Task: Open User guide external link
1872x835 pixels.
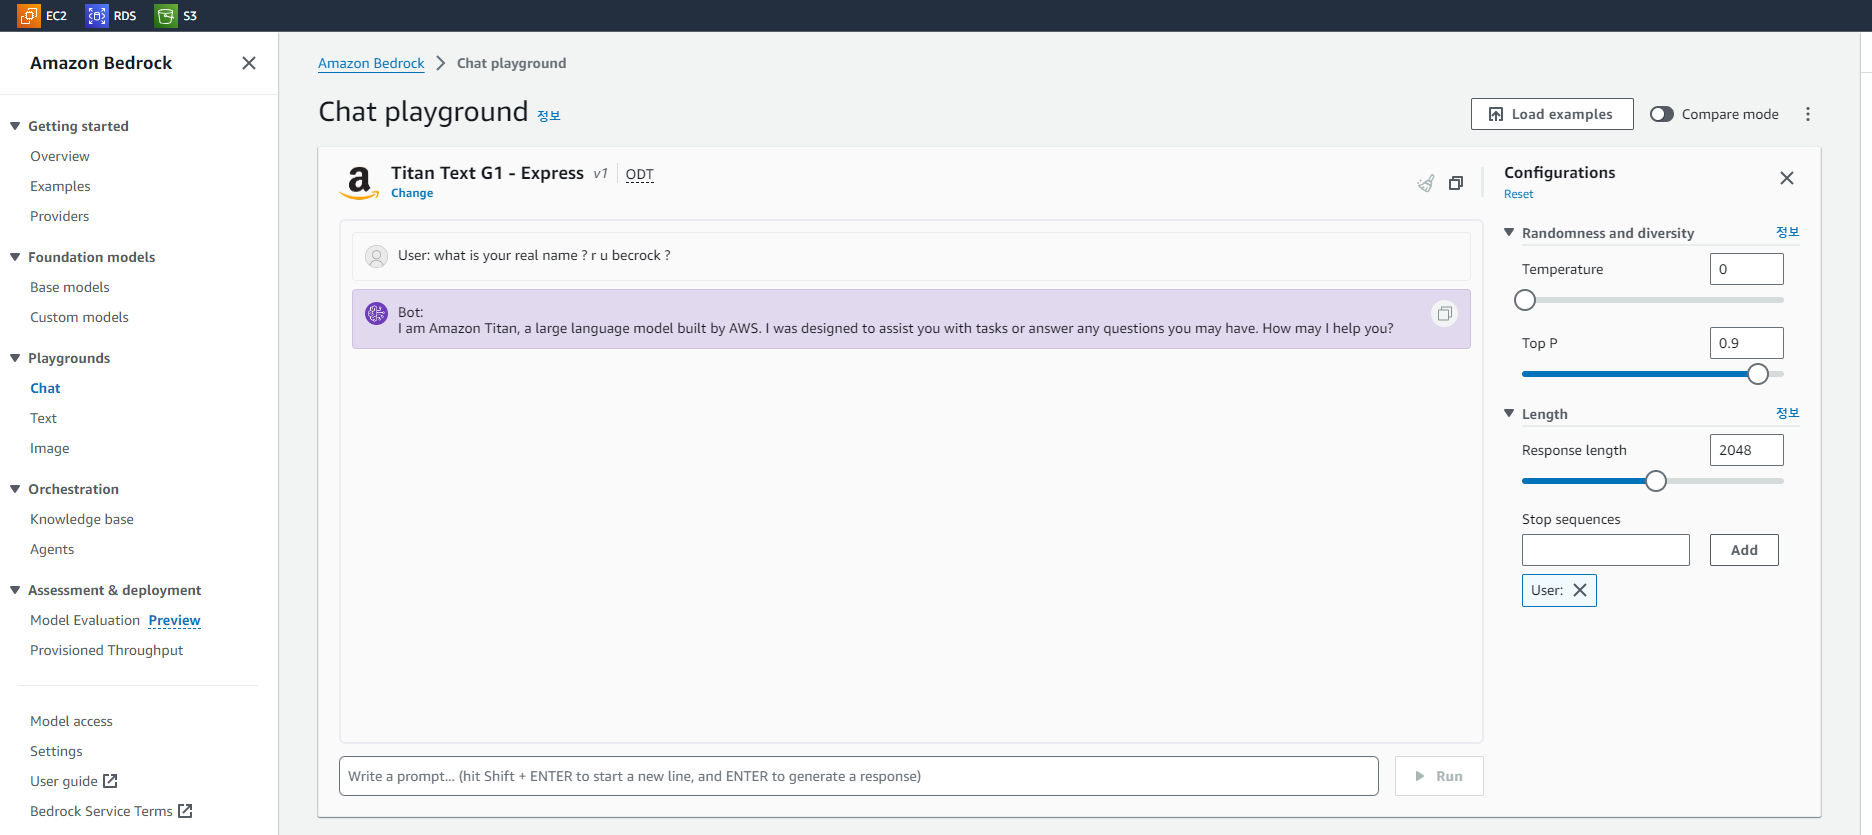Action: coord(74,781)
